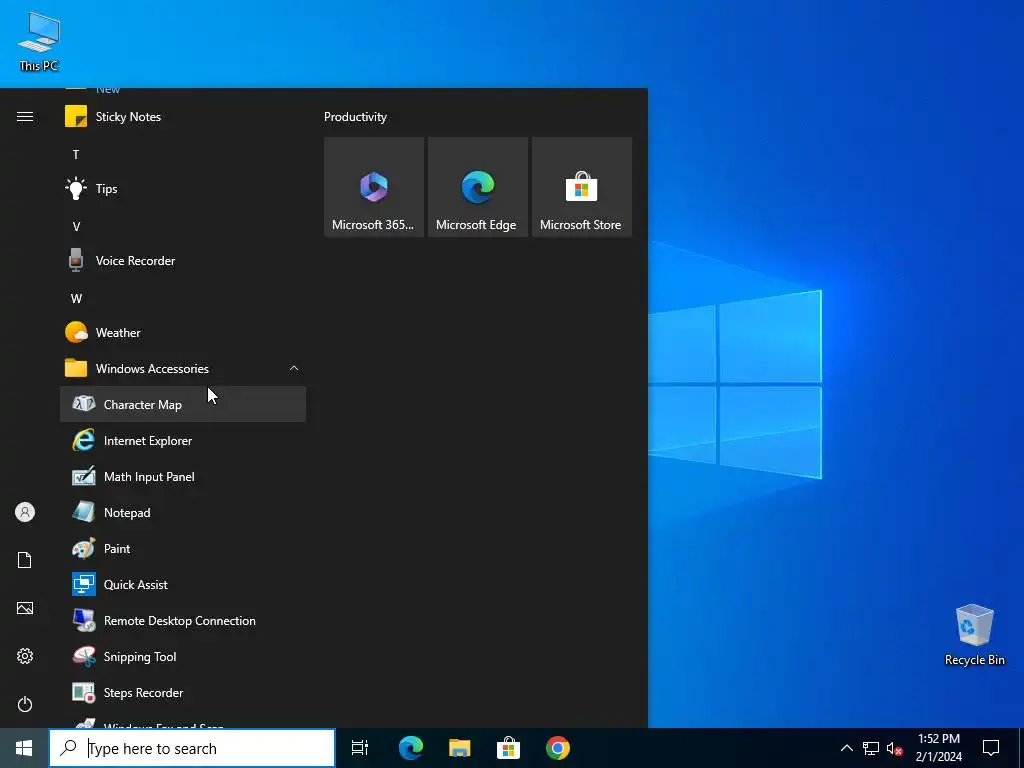Launch Edge from the taskbar
The width and height of the screenshot is (1024, 768).
[411, 748]
